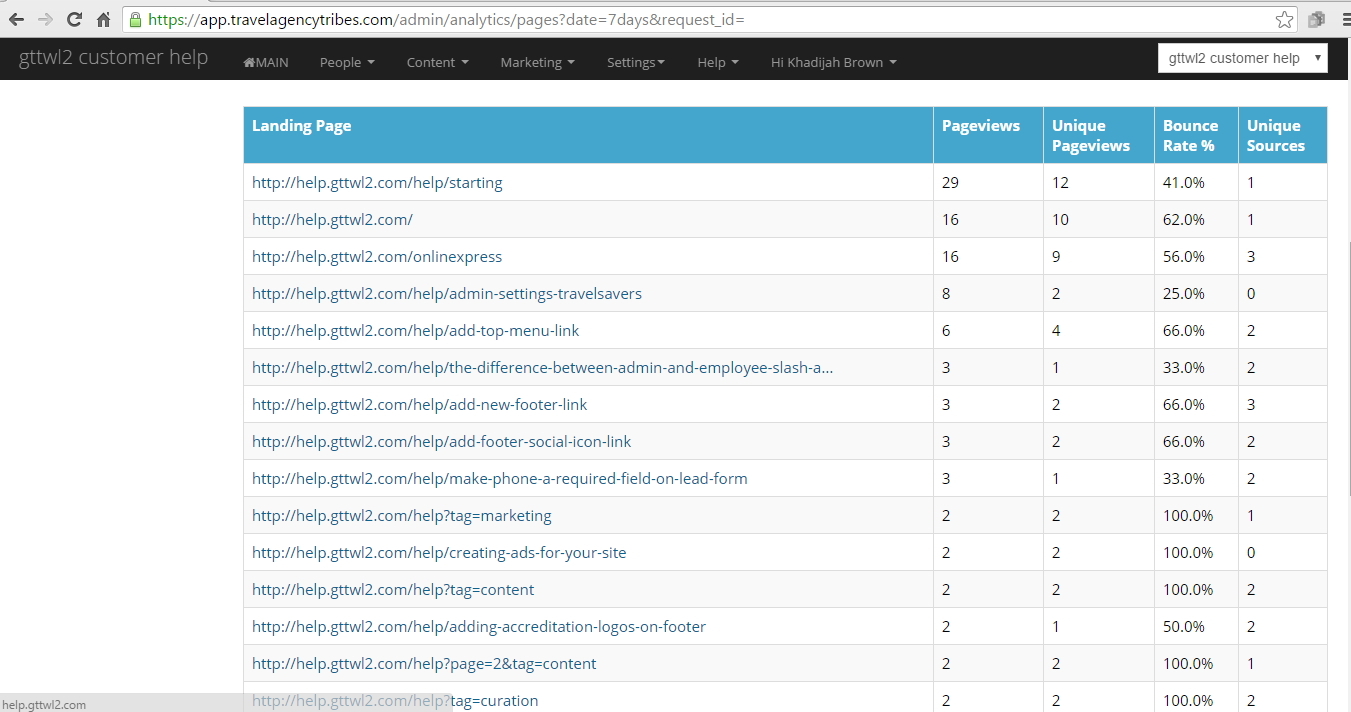
Task: Expand the Marketing dropdown menu
Action: 537,62
